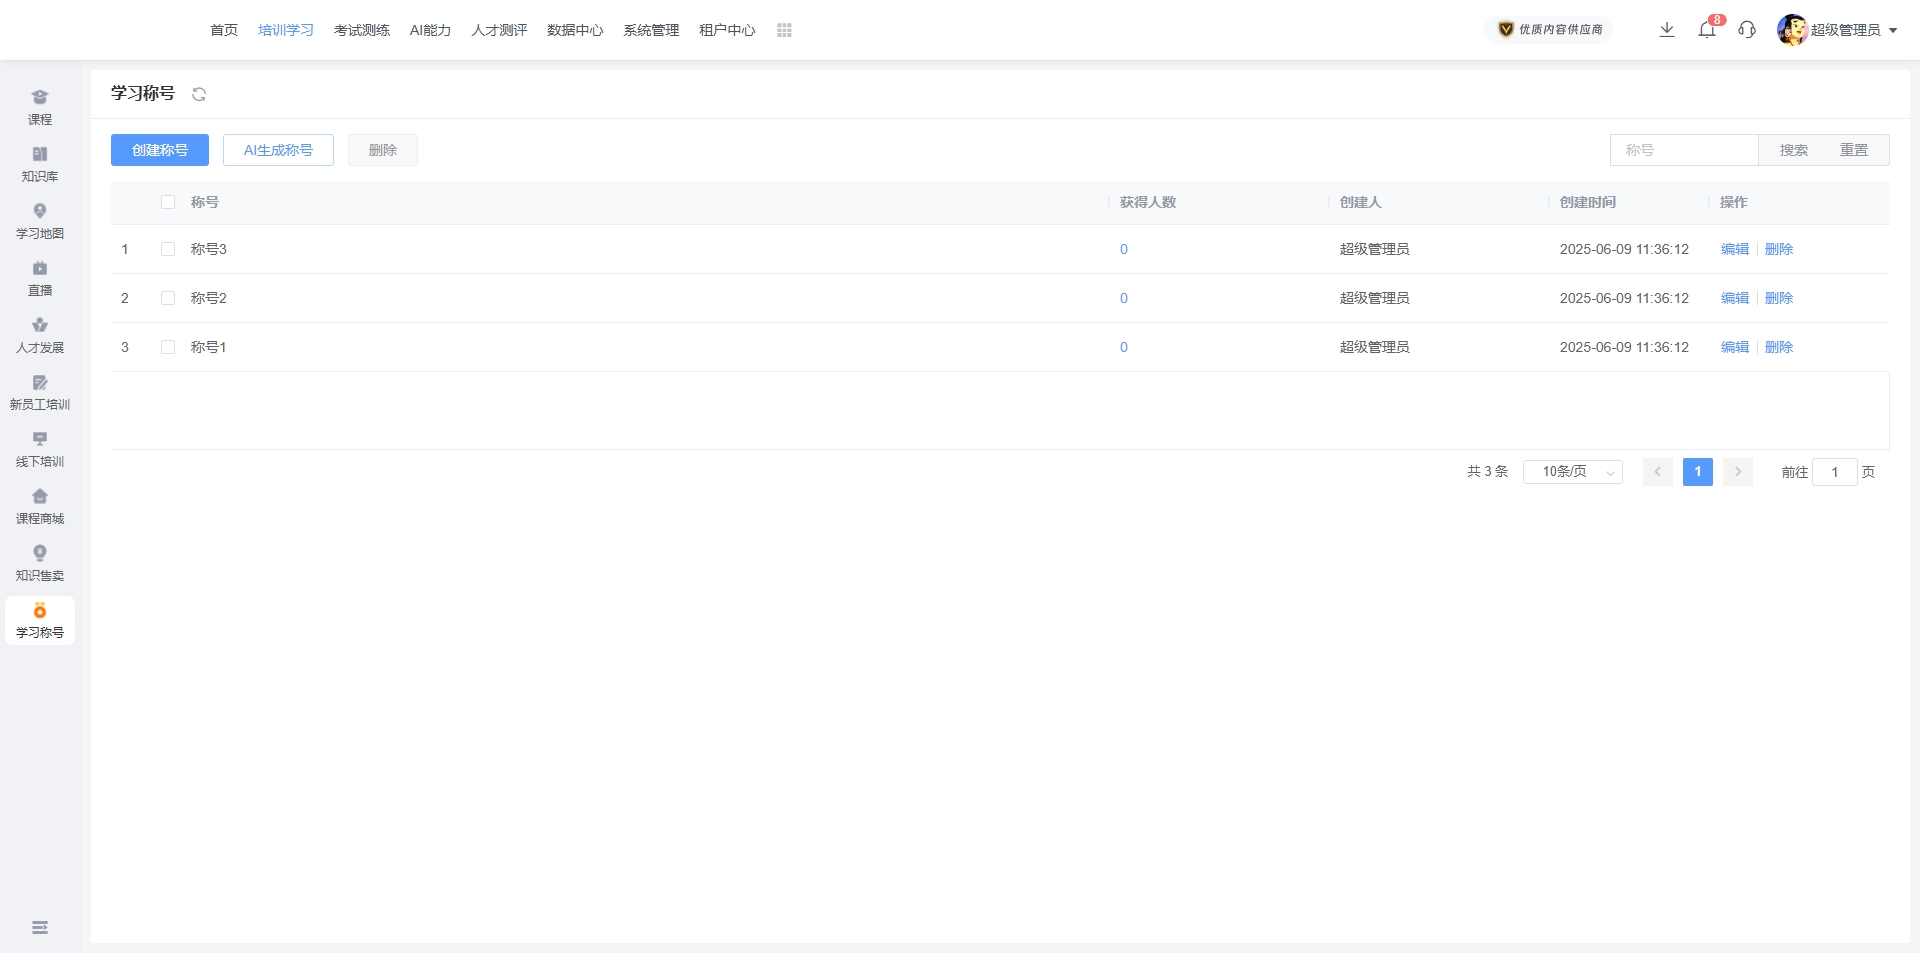Image resolution: width=1920 pixels, height=953 pixels.
Task: Open the notification bell
Action: [1707, 30]
